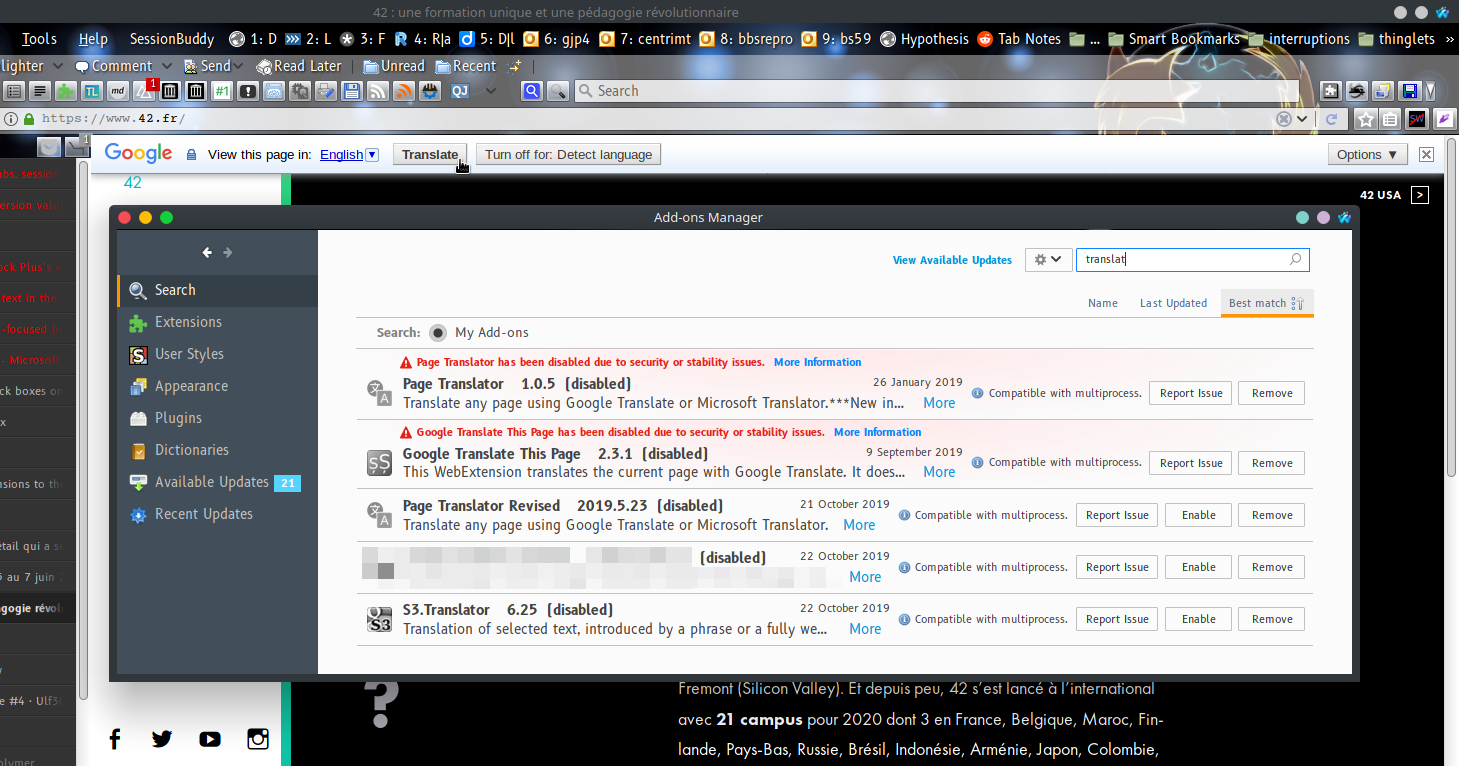Click the md markdown toolbar icon
Screen dimensions: 1459x766
click(118, 91)
